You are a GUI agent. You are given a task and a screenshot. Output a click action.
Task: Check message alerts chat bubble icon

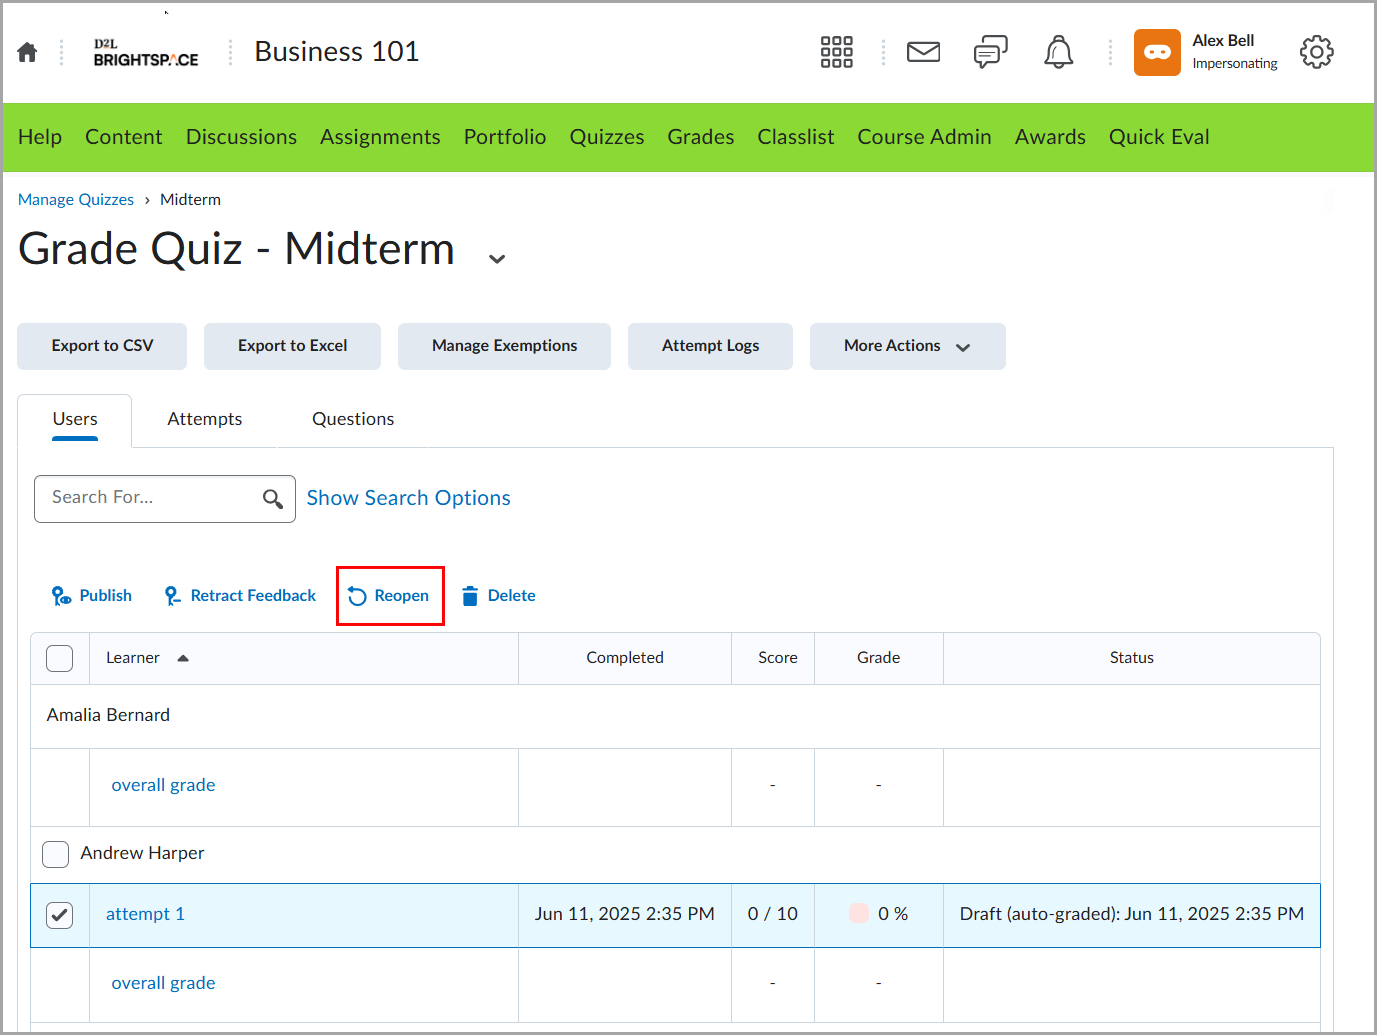(x=990, y=52)
